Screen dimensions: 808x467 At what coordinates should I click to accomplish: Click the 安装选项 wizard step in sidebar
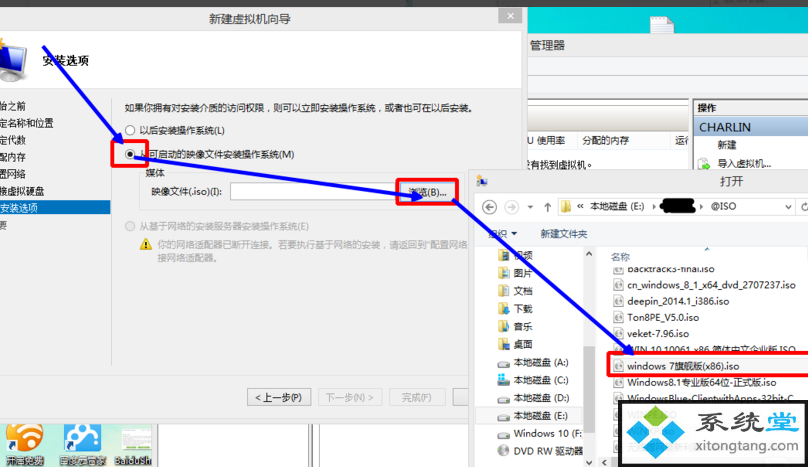[55, 208]
